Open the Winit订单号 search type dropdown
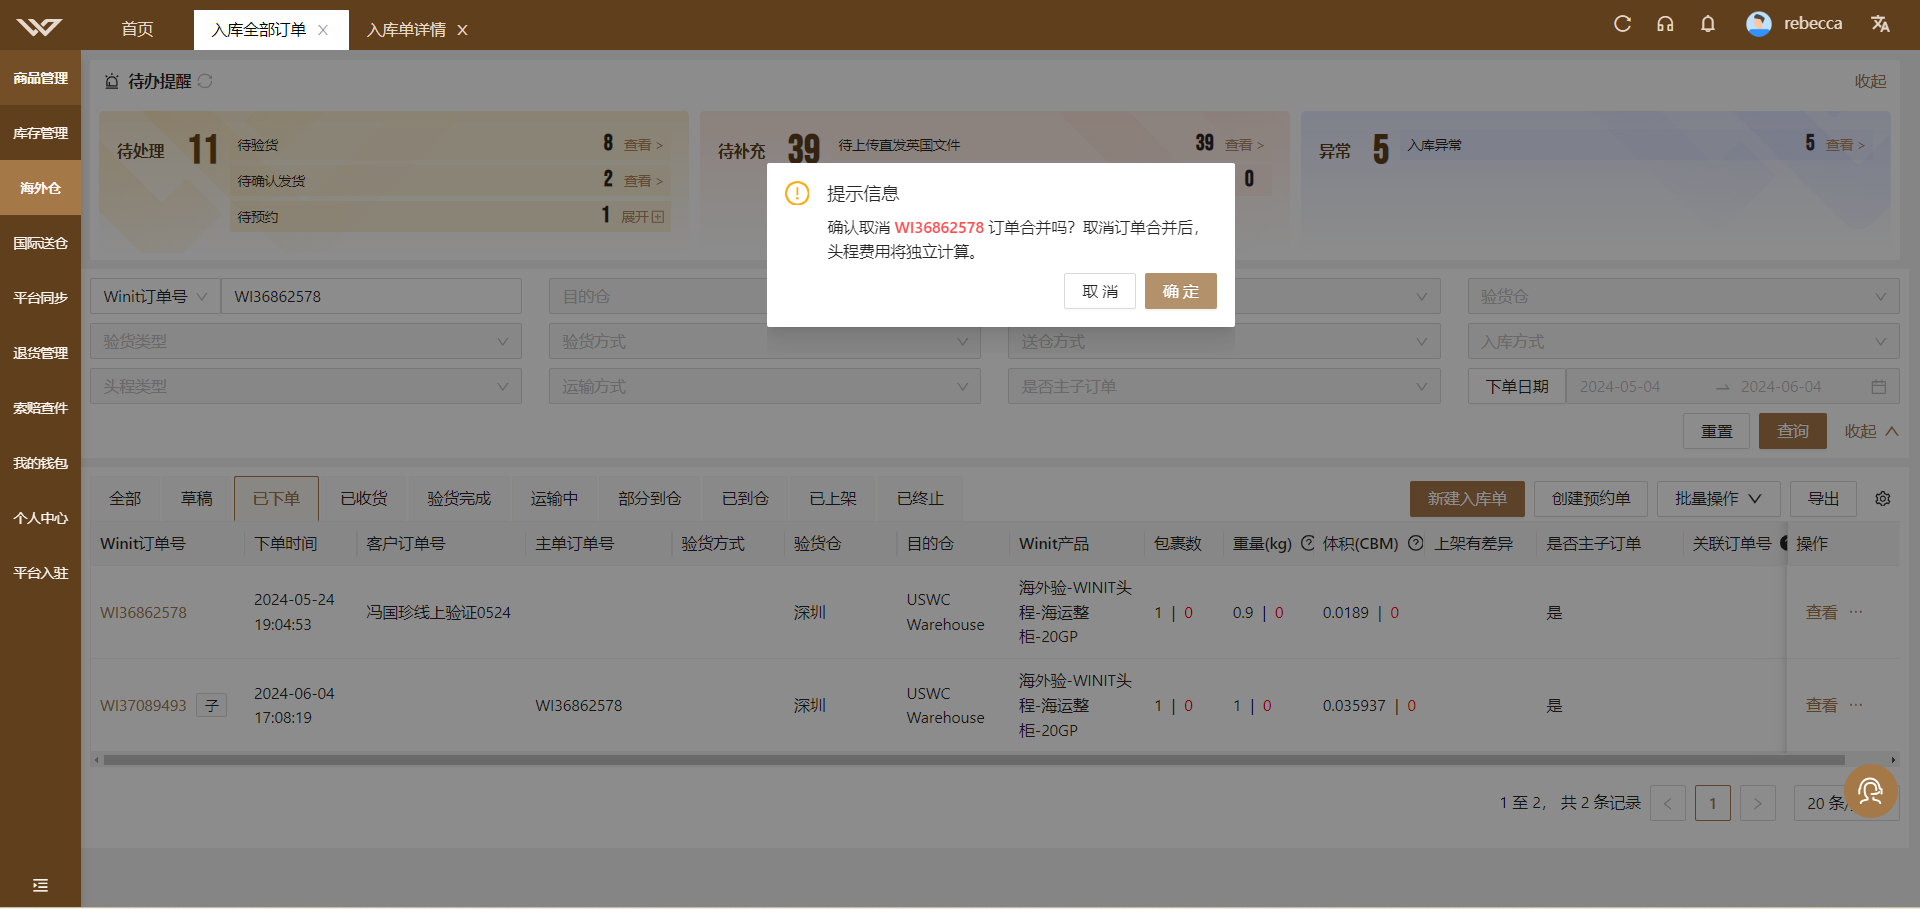Screen dimensions: 1920x909 click(x=155, y=296)
